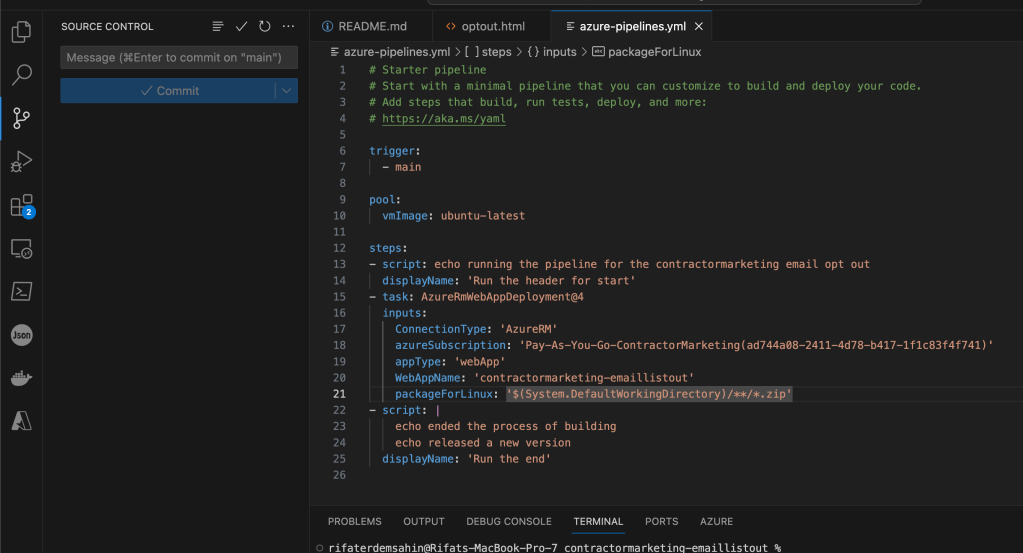The height and width of the screenshot is (553, 1023).
Task: Click 'contractormarketing-emaillistout' WebAppName value
Action: click(x=584, y=378)
